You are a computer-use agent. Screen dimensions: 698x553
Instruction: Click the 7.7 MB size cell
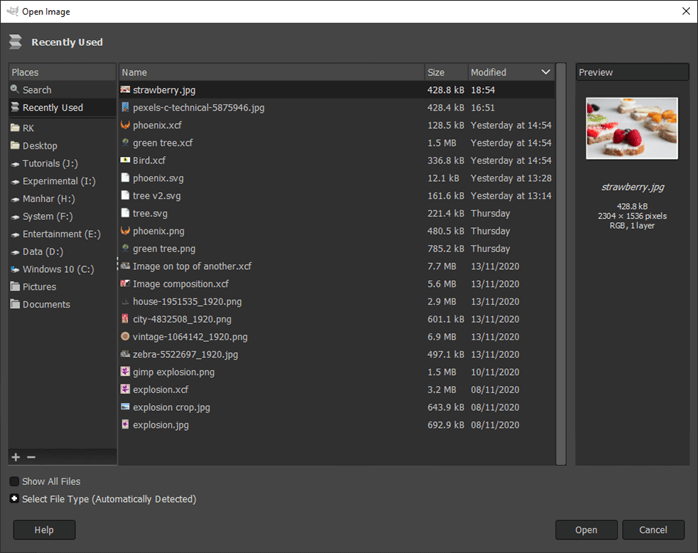(442, 266)
